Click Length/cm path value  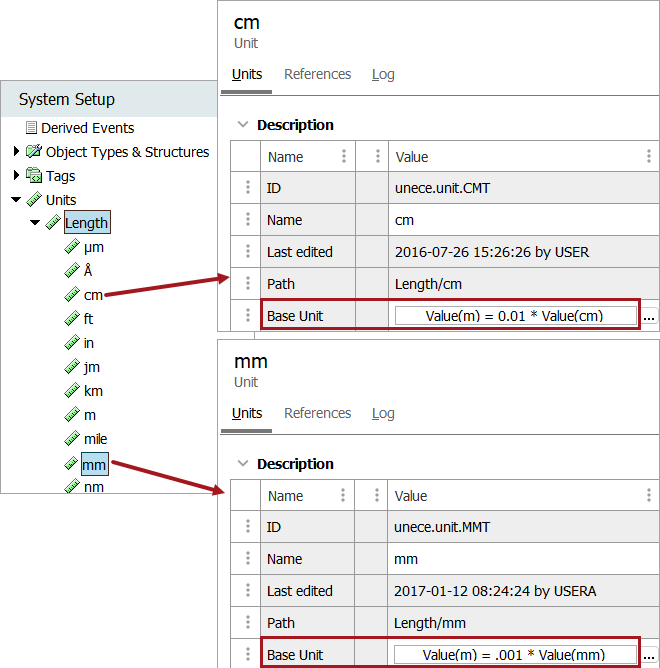point(428,284)
